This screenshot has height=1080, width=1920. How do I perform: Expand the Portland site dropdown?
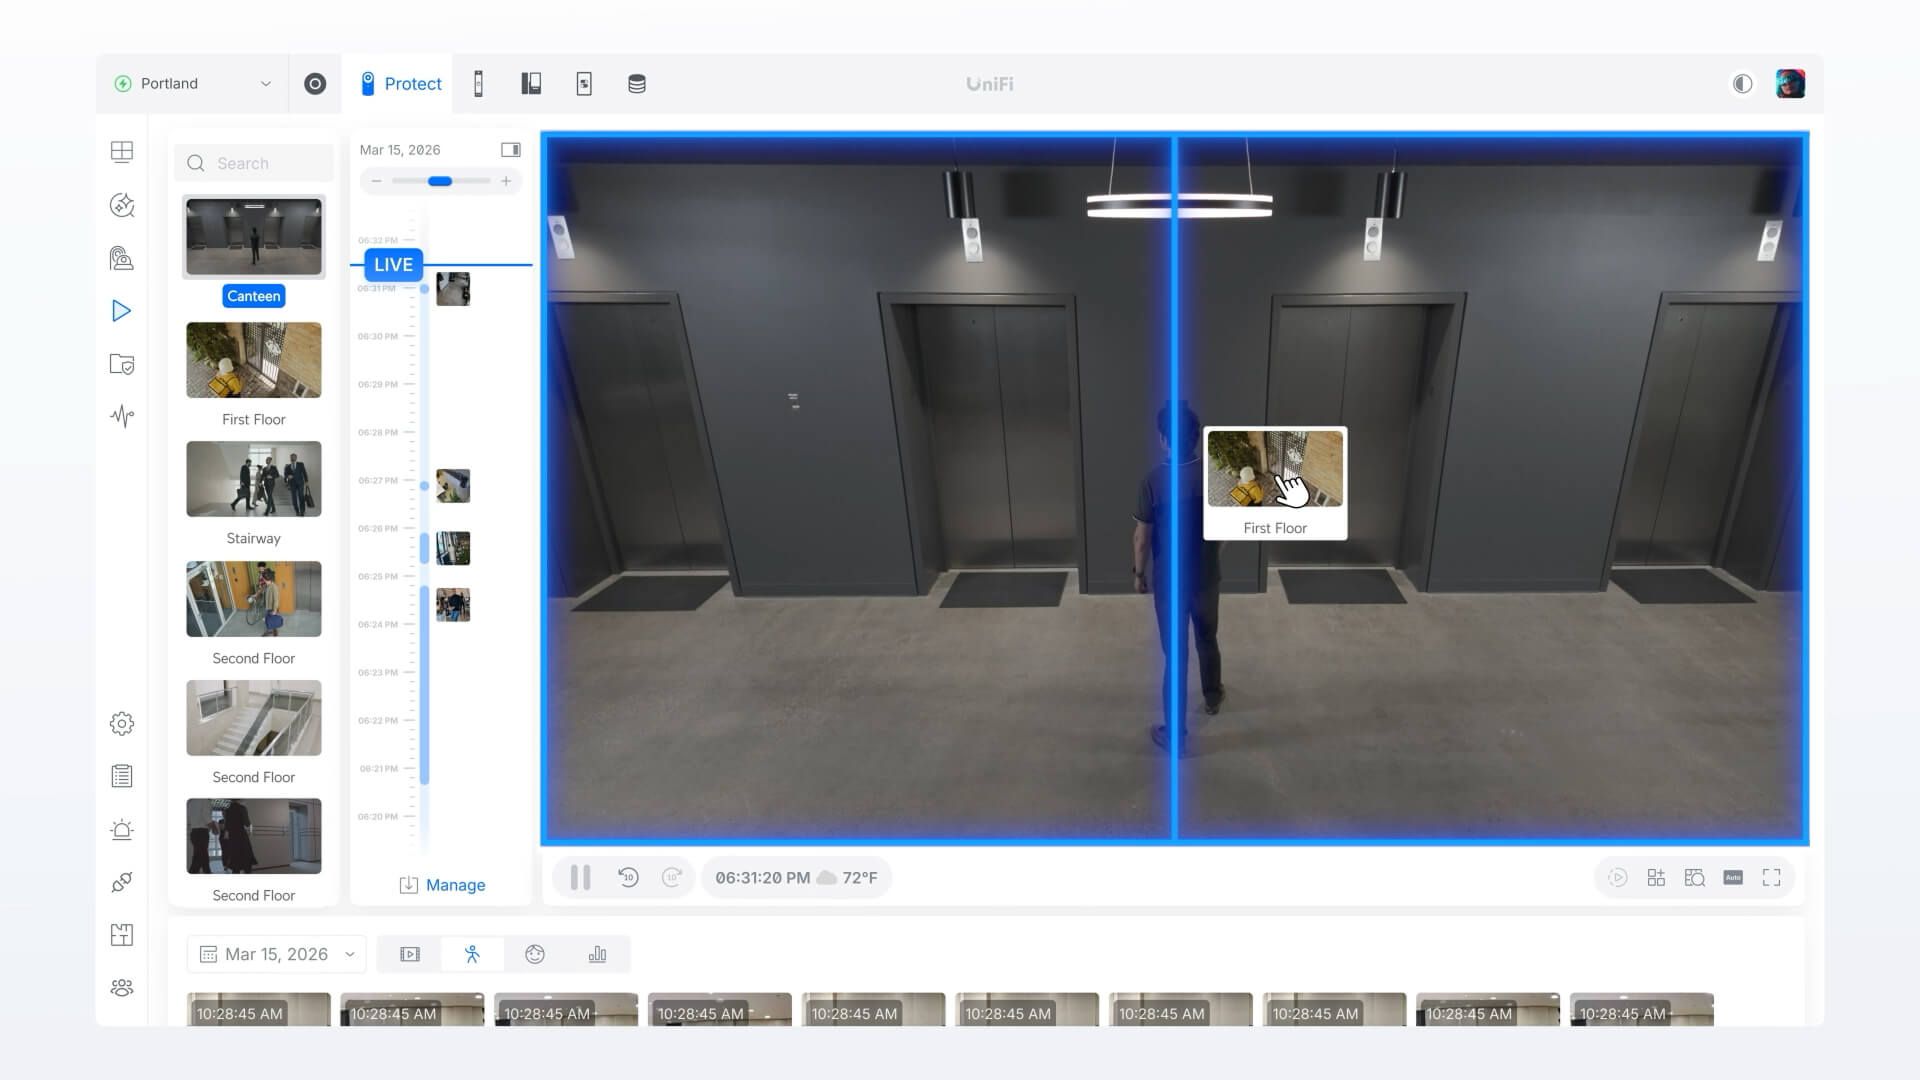point(190,84)
